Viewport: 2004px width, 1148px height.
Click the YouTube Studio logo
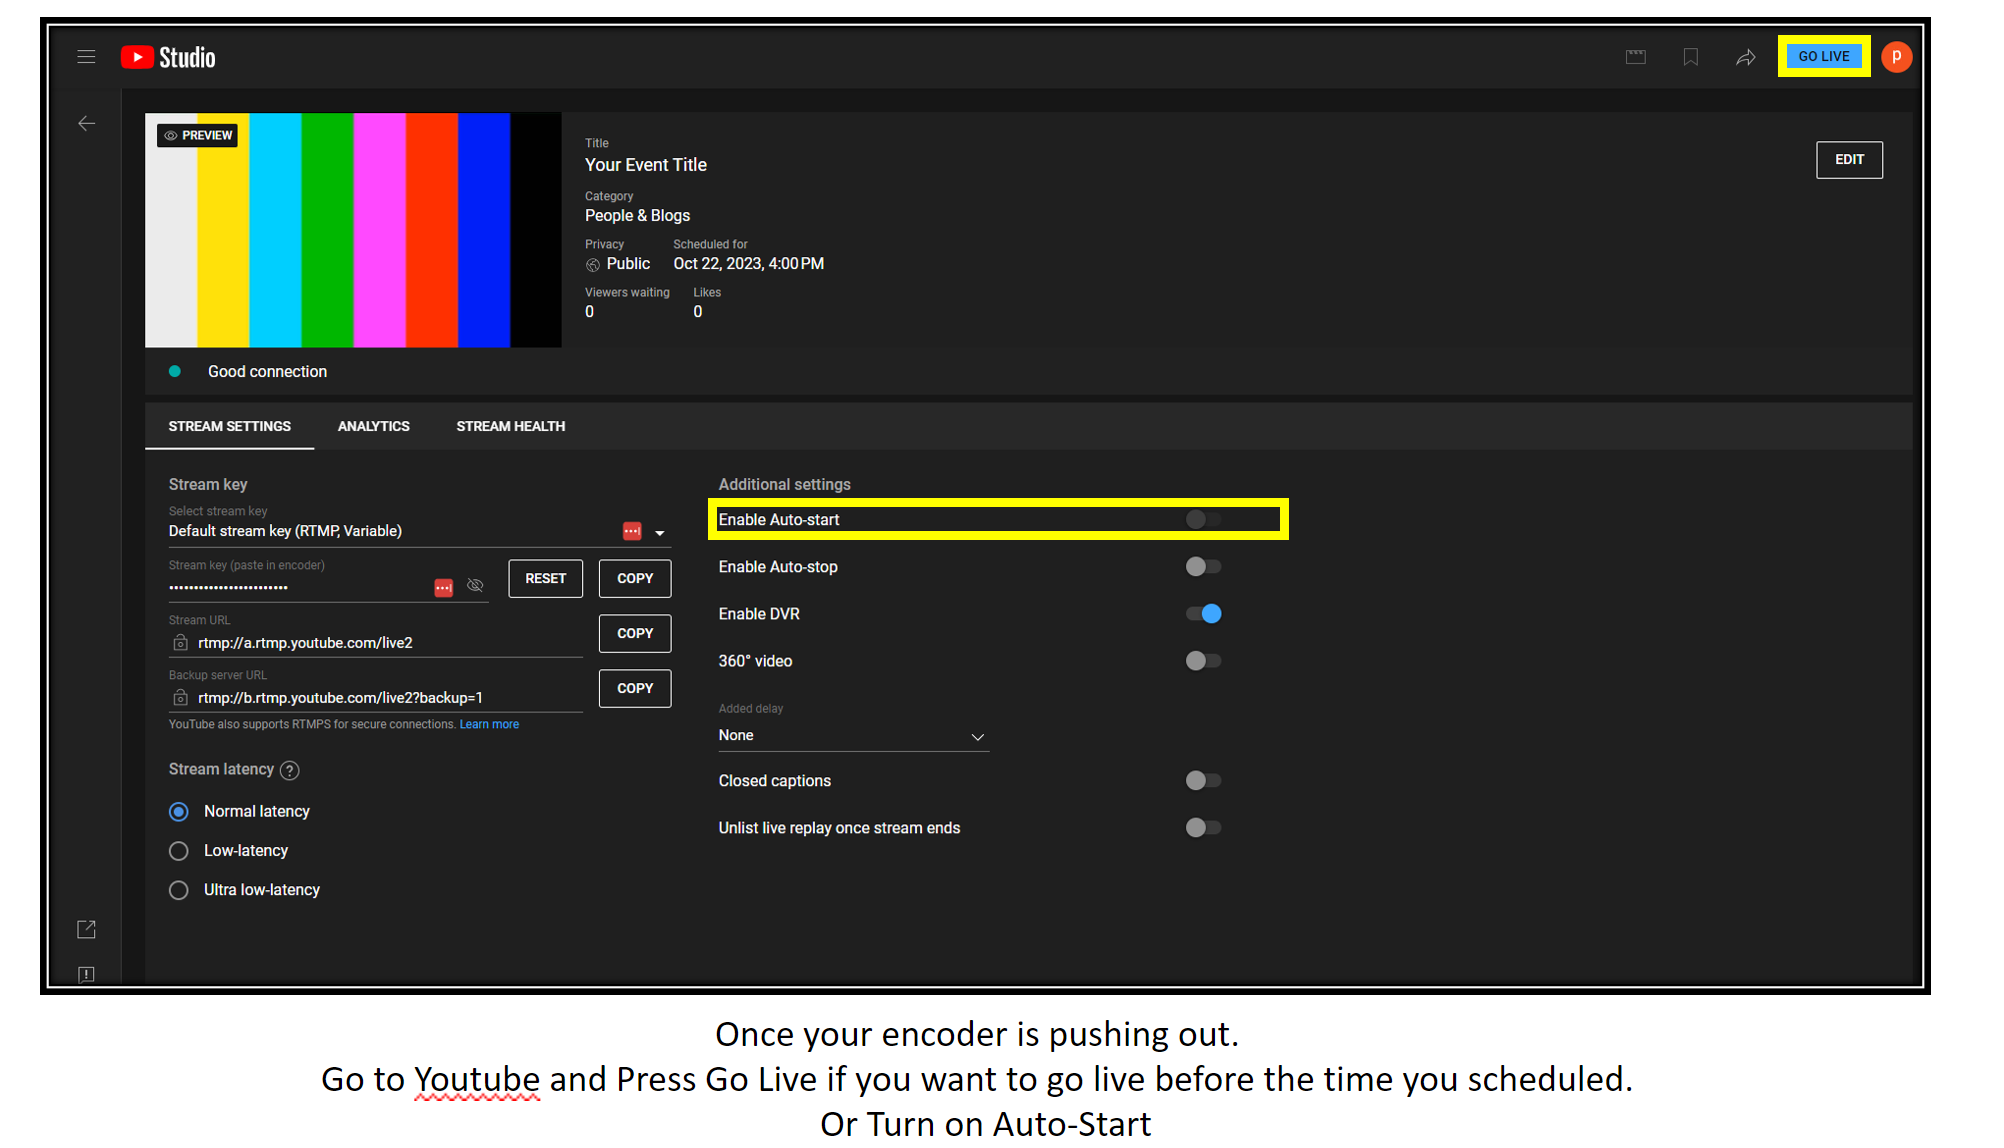(168, 57)
